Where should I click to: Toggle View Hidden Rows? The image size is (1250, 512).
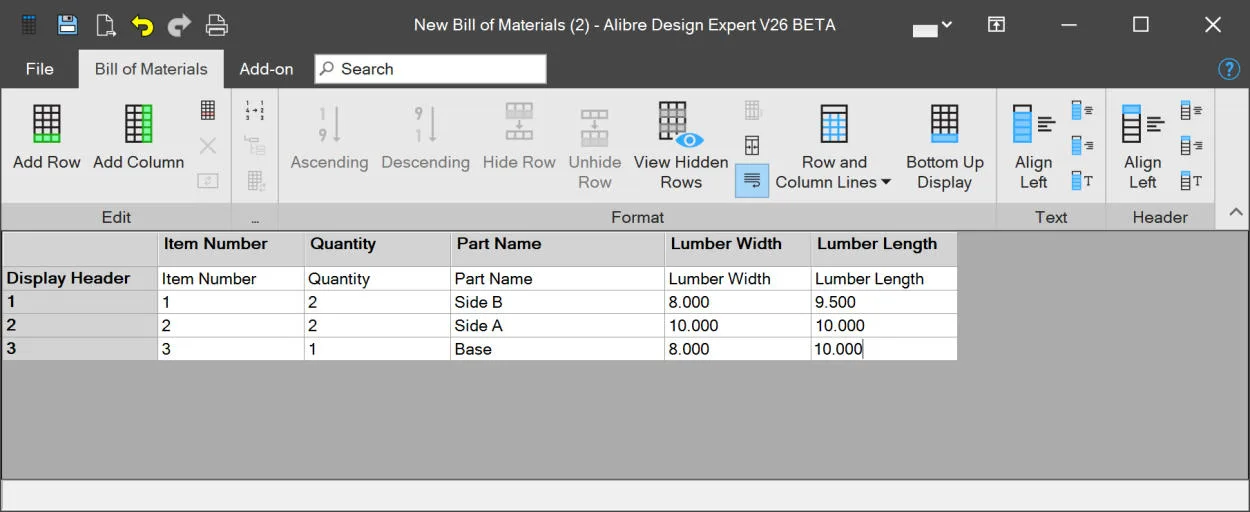pos(681,146)
